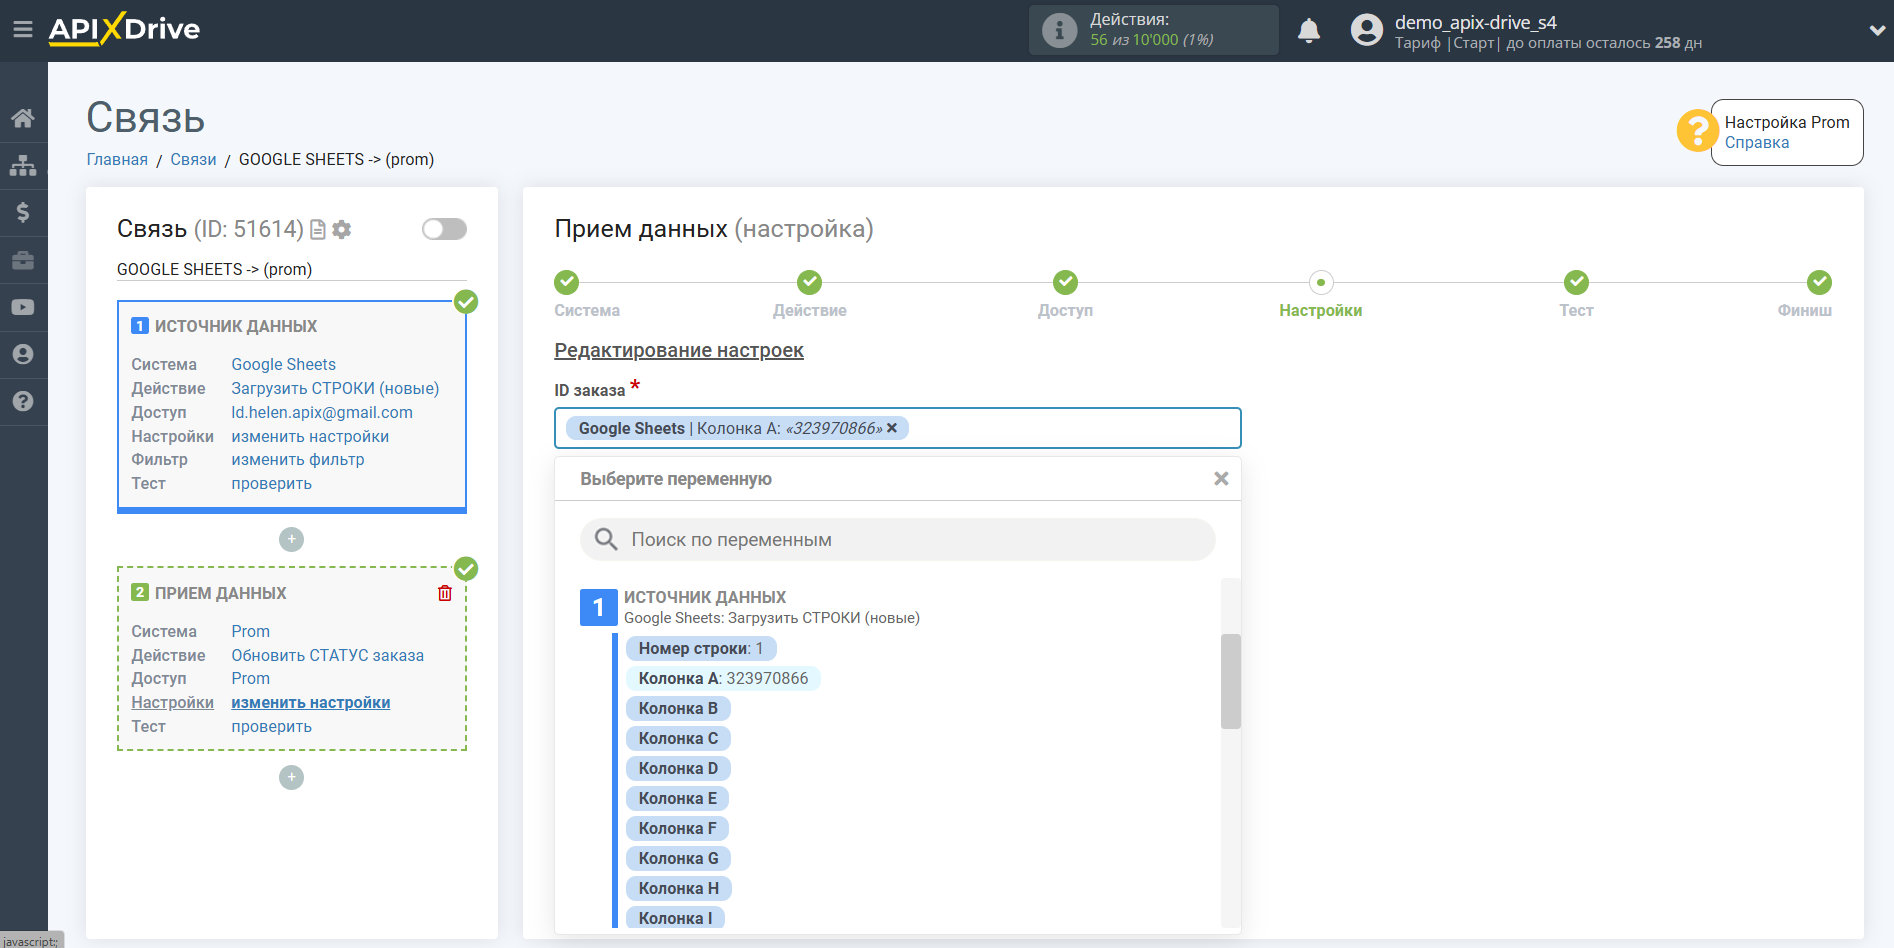Select the Колонка D variable
The image size is (1894, 948).
(x=678, y=768)
